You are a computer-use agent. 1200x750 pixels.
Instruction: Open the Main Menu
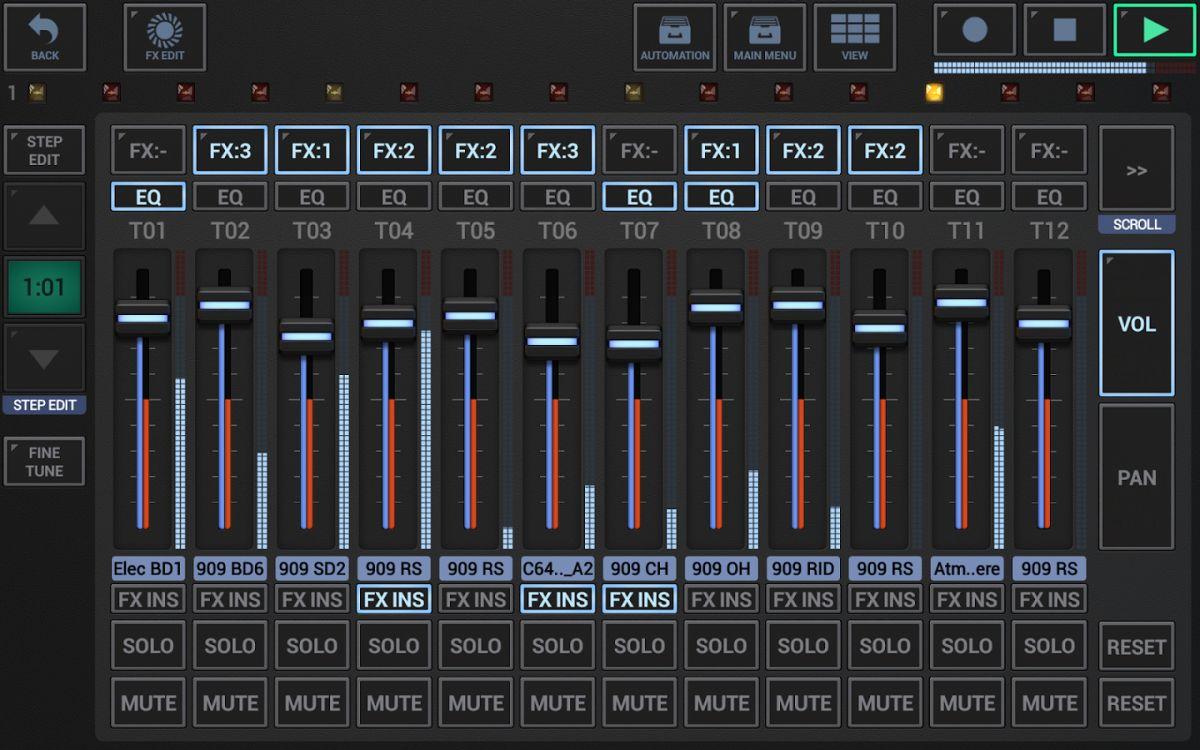(x=765, y=37)
